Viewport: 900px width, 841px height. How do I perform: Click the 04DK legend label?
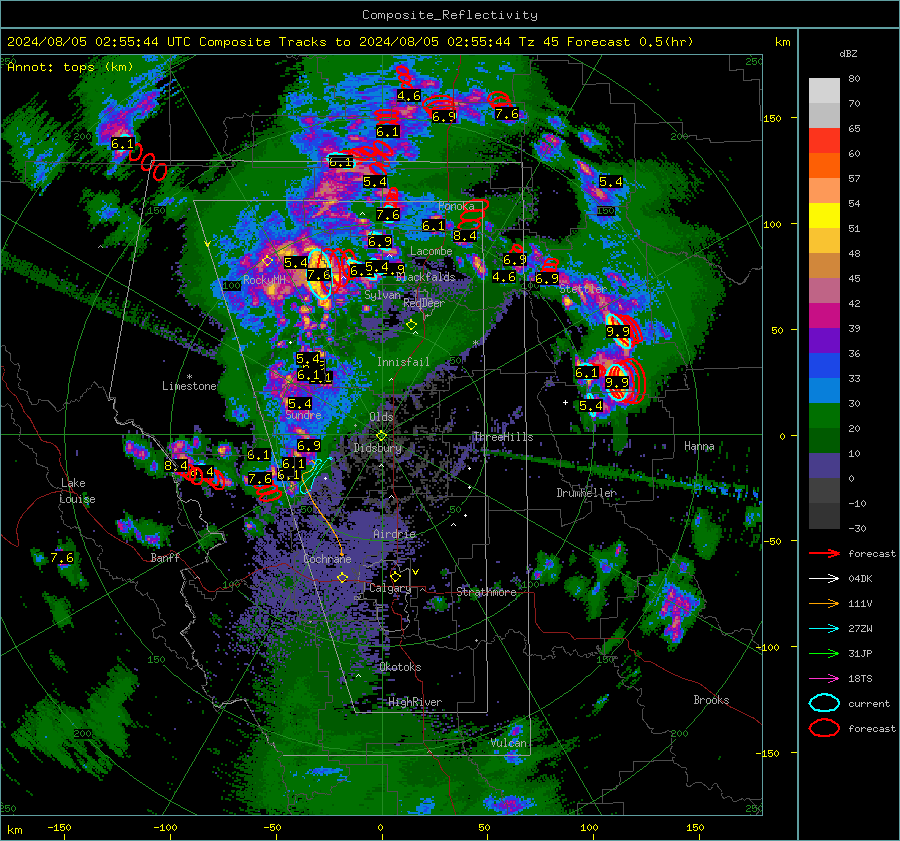(x=860, y=579)
